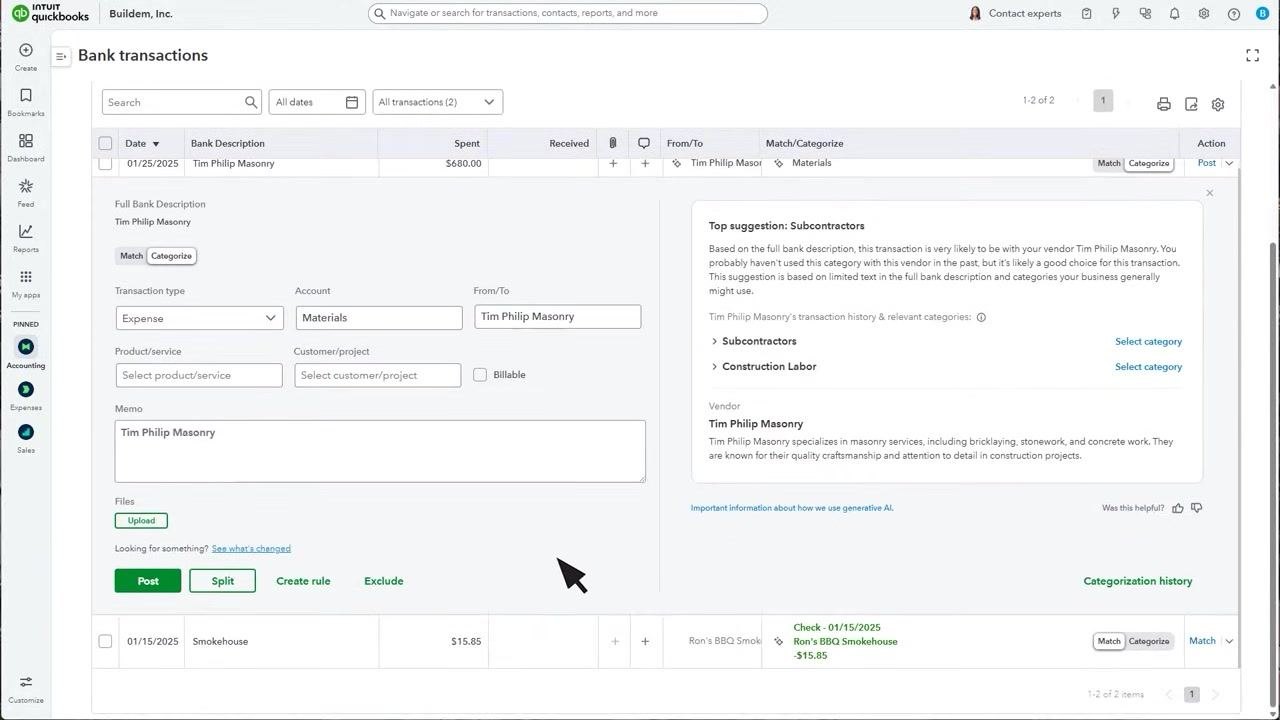Open notifications bell in top bar
Viewport: 1280px width, 720px height.
pyautogui.click(x=1175, y=14)
